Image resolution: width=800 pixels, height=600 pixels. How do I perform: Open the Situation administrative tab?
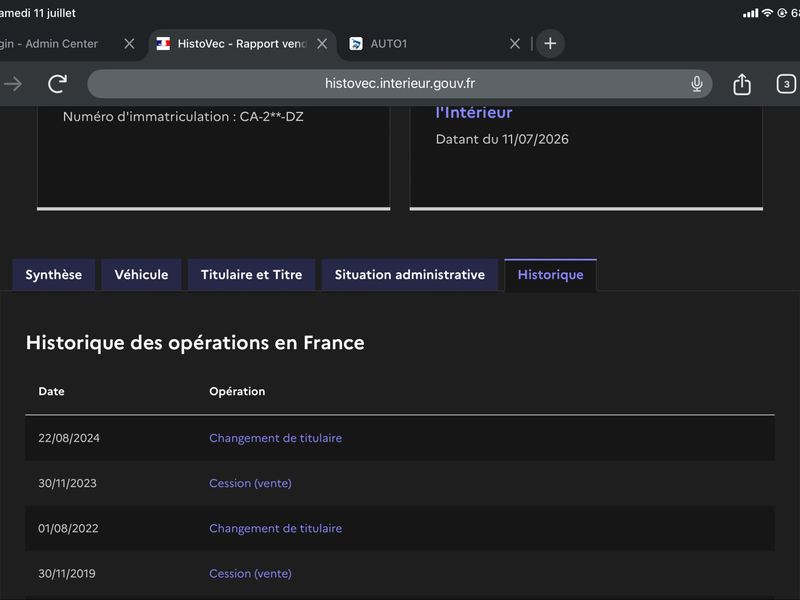pyautogui.click(x=410, y=275)
